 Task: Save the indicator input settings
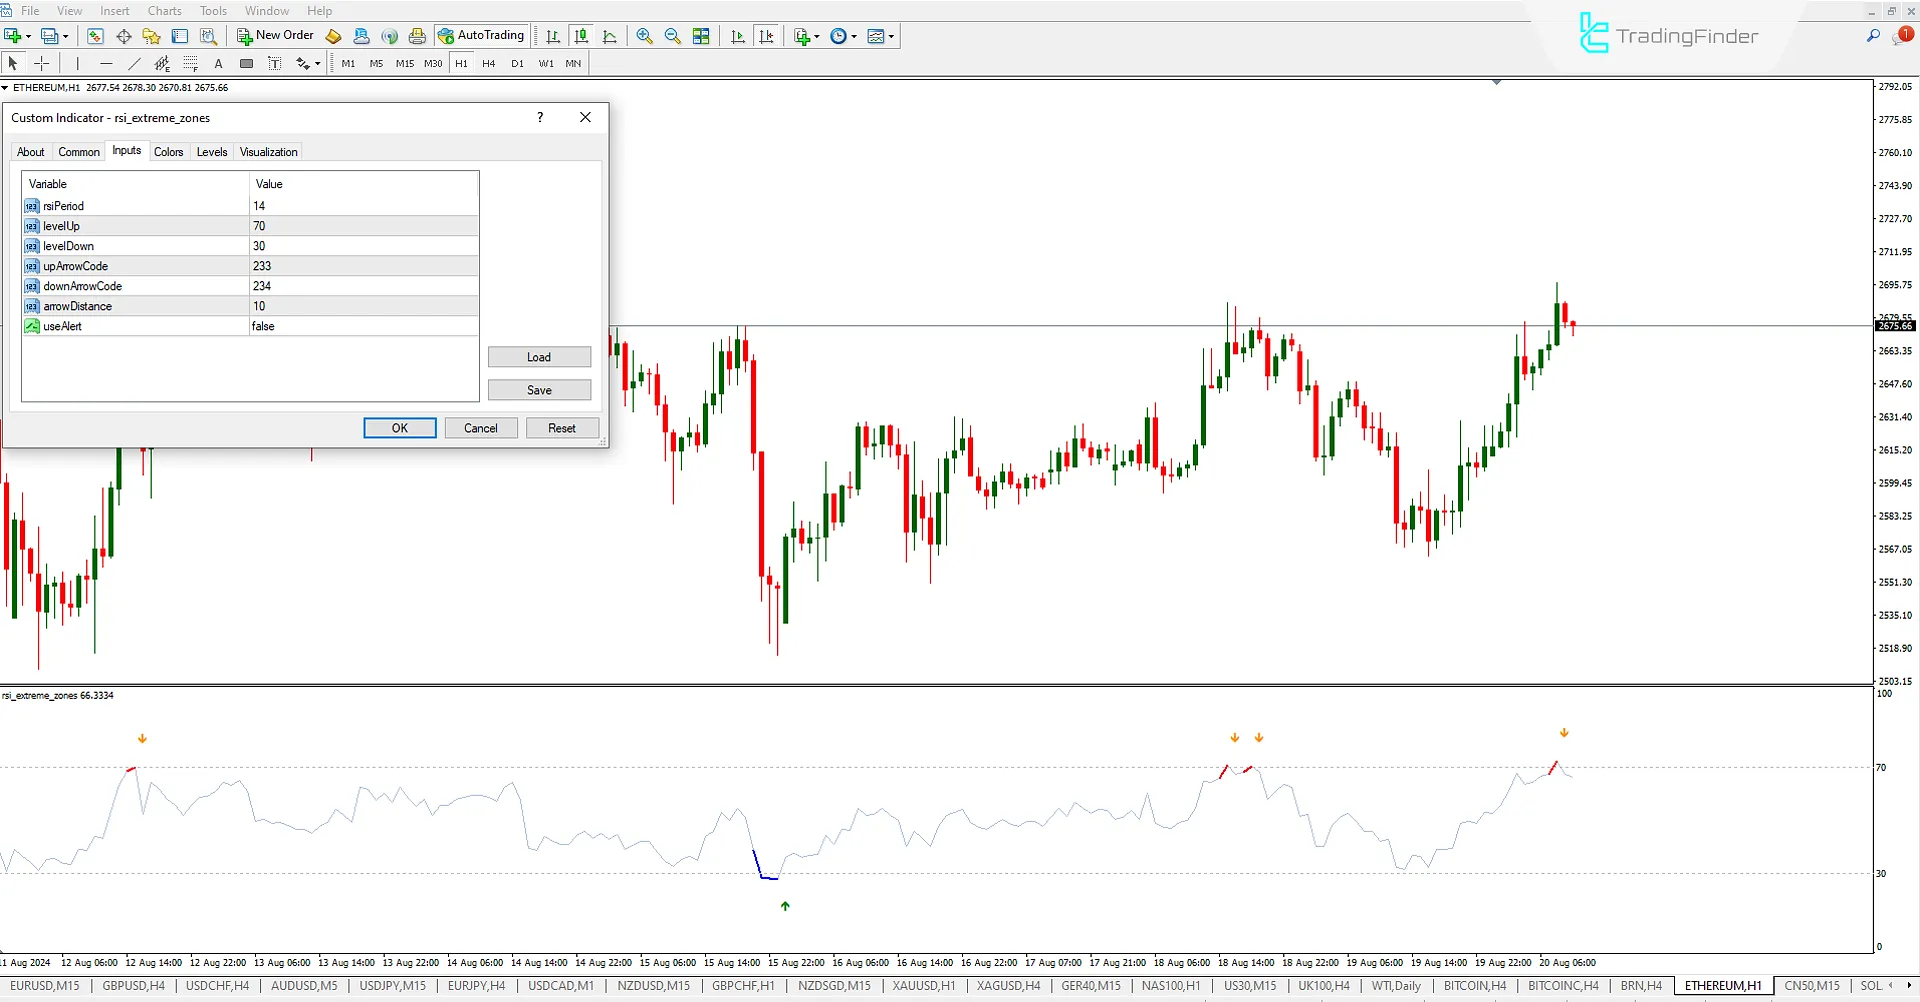click(x=539, y=389)
